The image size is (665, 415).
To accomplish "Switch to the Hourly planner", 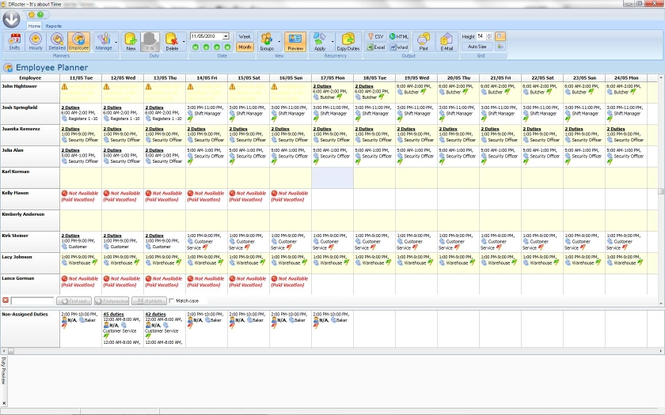I will tap(36, 42).
